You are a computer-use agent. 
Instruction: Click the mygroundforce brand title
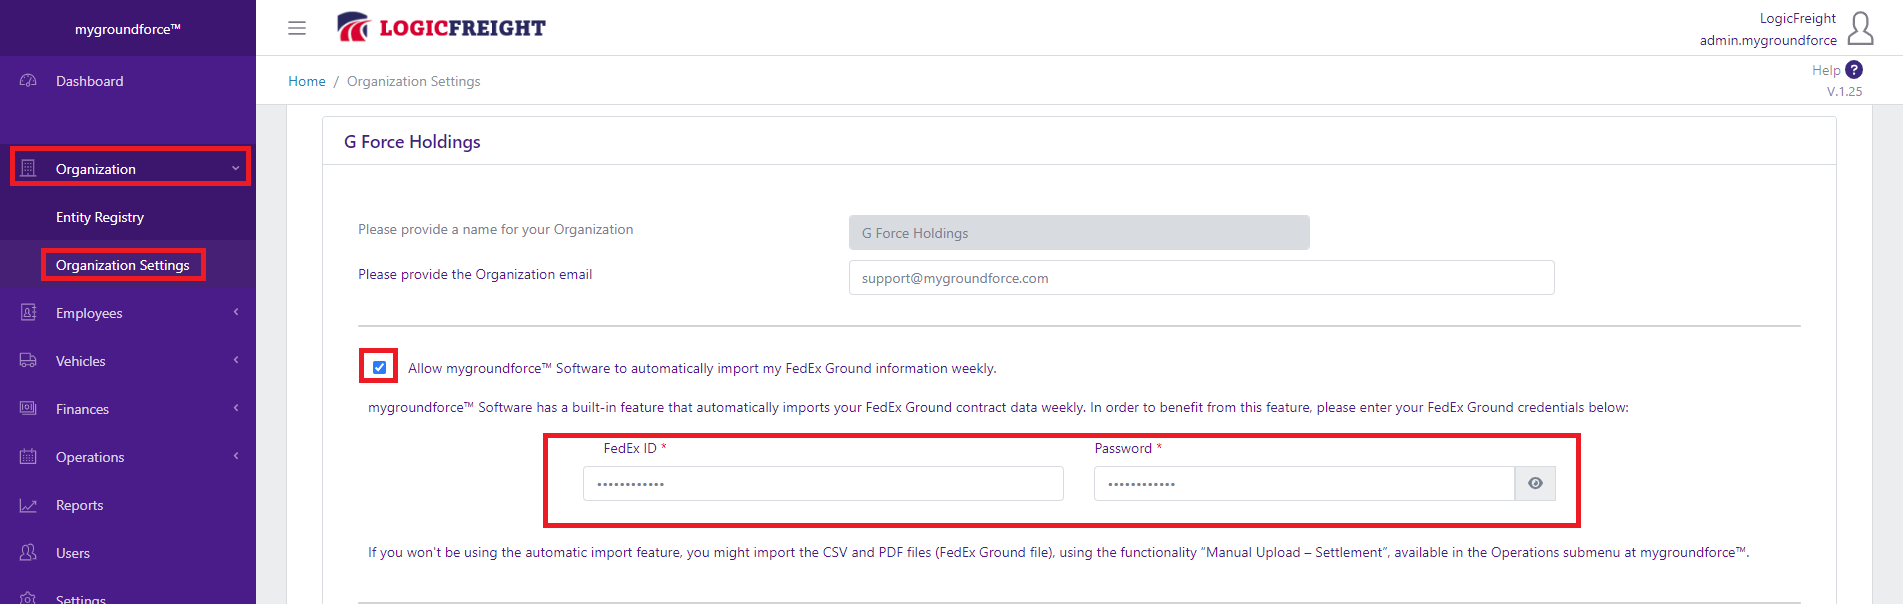tap(128, 29)
